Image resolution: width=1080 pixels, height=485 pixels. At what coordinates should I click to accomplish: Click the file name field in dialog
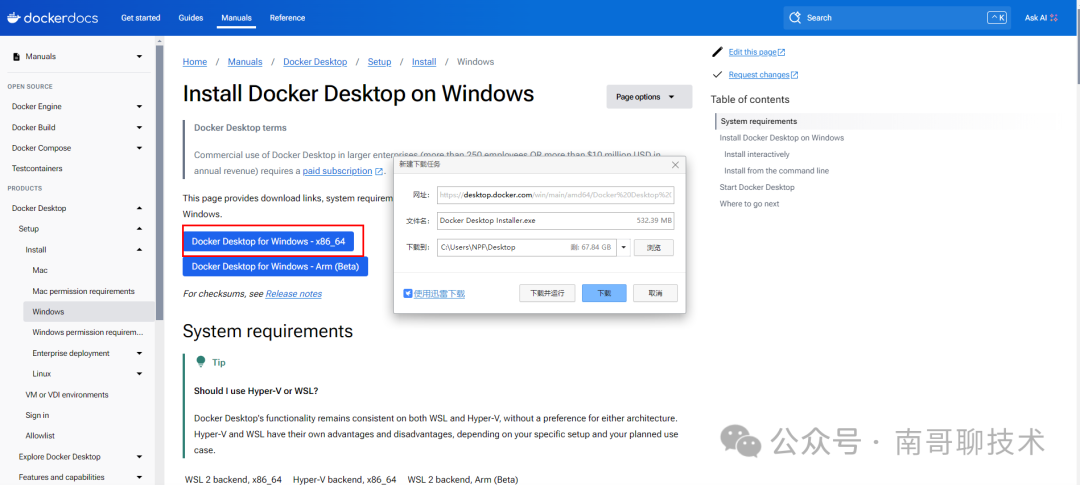click(555, 220)
